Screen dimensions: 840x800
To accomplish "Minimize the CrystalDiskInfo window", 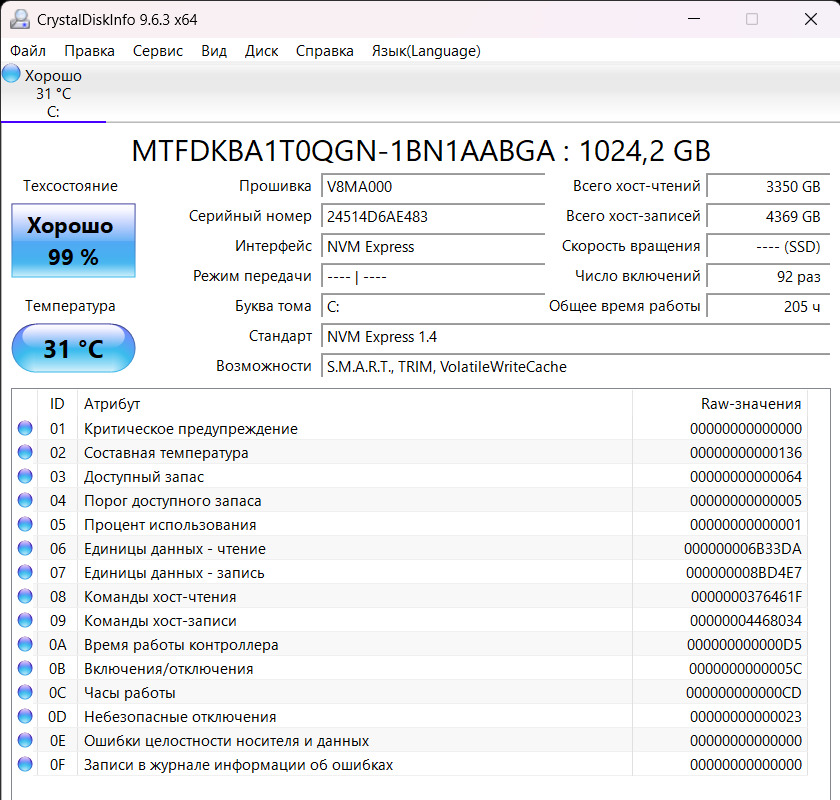I will point(694,19).
